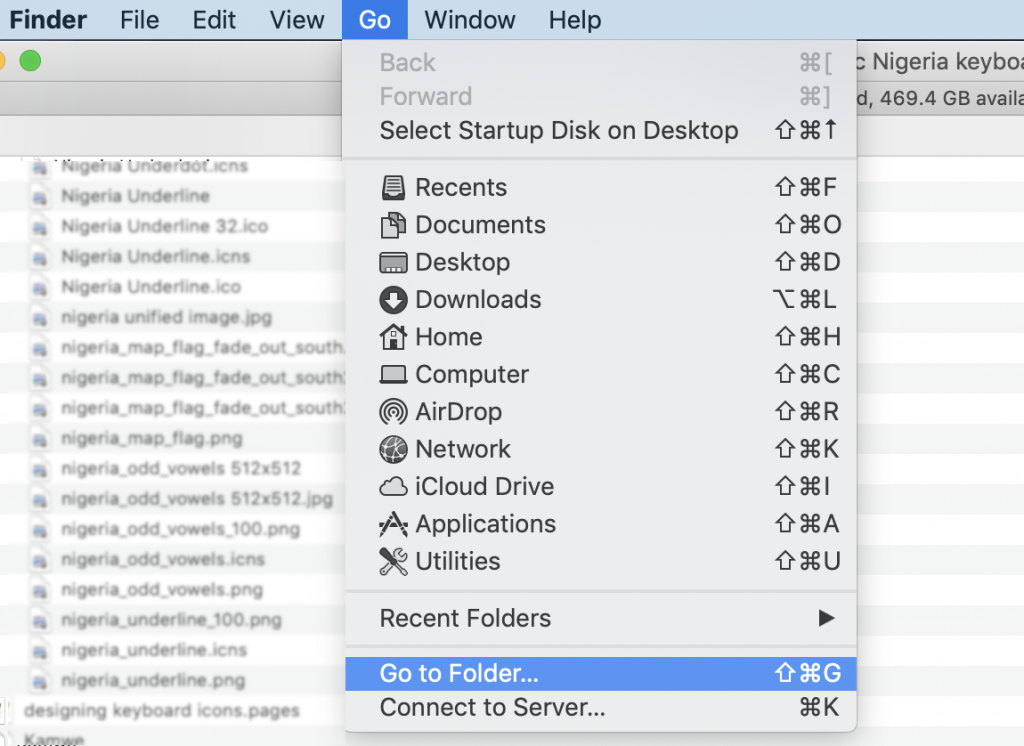Click the Recents icon in Go menu
Image resolution: width=1024 pixels, height=746 pixels.
(x=393, y=187)
